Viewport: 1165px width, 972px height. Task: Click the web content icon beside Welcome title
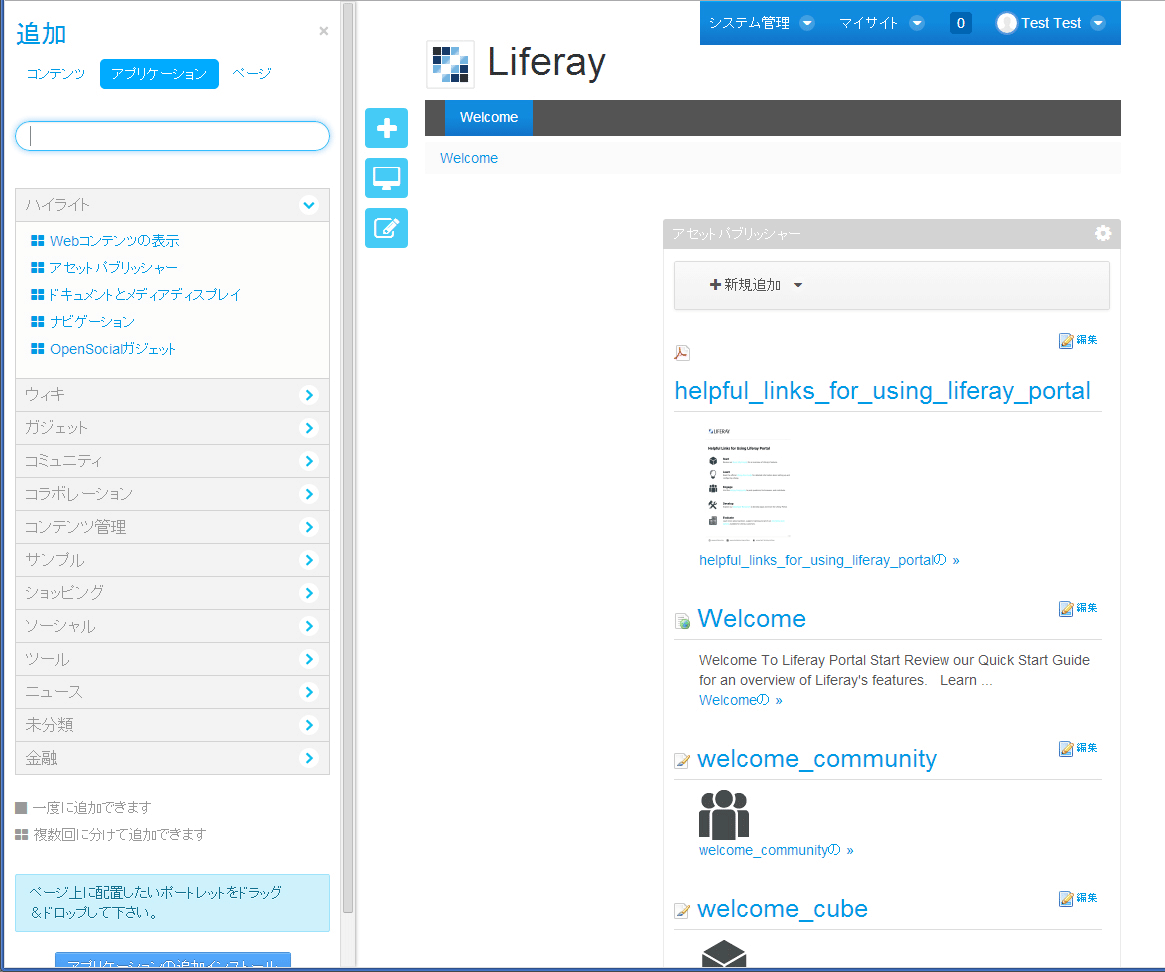tap(682, 621)
